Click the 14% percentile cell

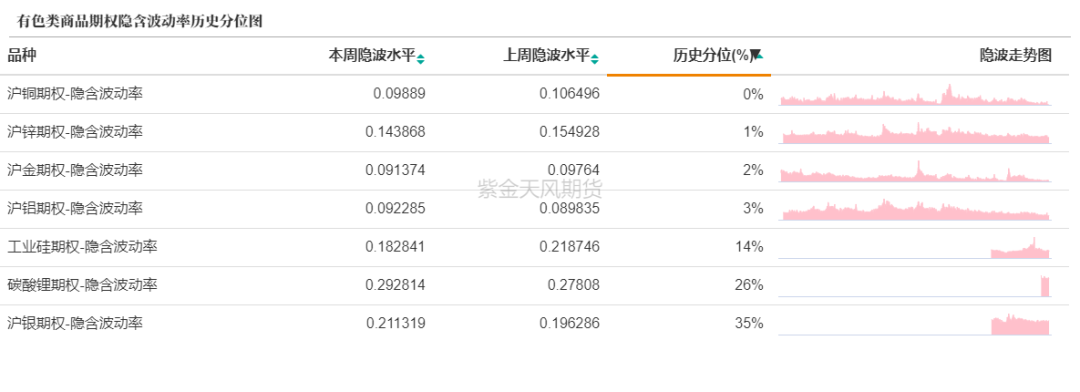[x=749, y=247]
